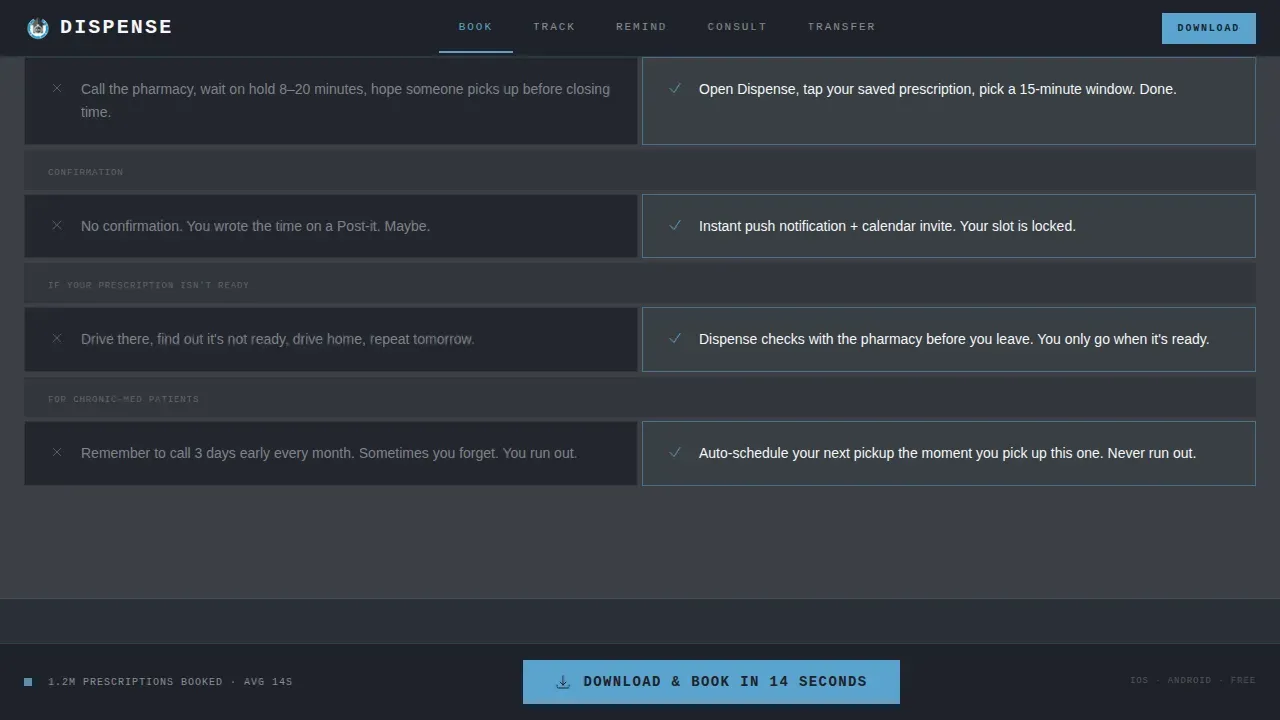Click the X icon next to 'No confirmation' row
The height and width of the screenshot is (720, 1280).
pos(57,225)
